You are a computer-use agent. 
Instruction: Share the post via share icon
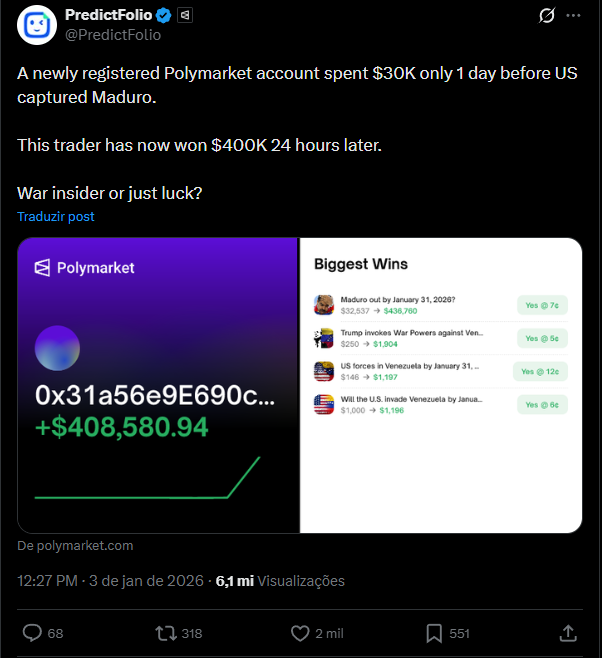568,633
